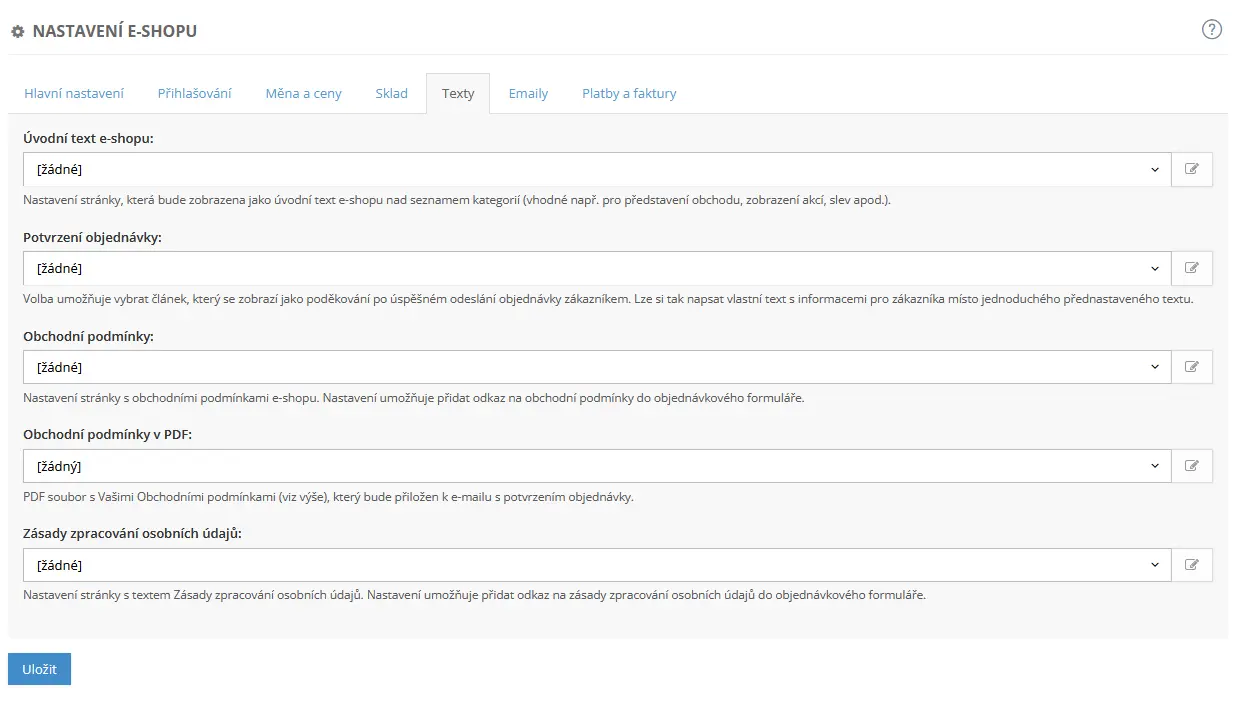1235x711 pixels.
Task: Open the Potvrzení objednávky dropdown
Action: pos(597,268)
